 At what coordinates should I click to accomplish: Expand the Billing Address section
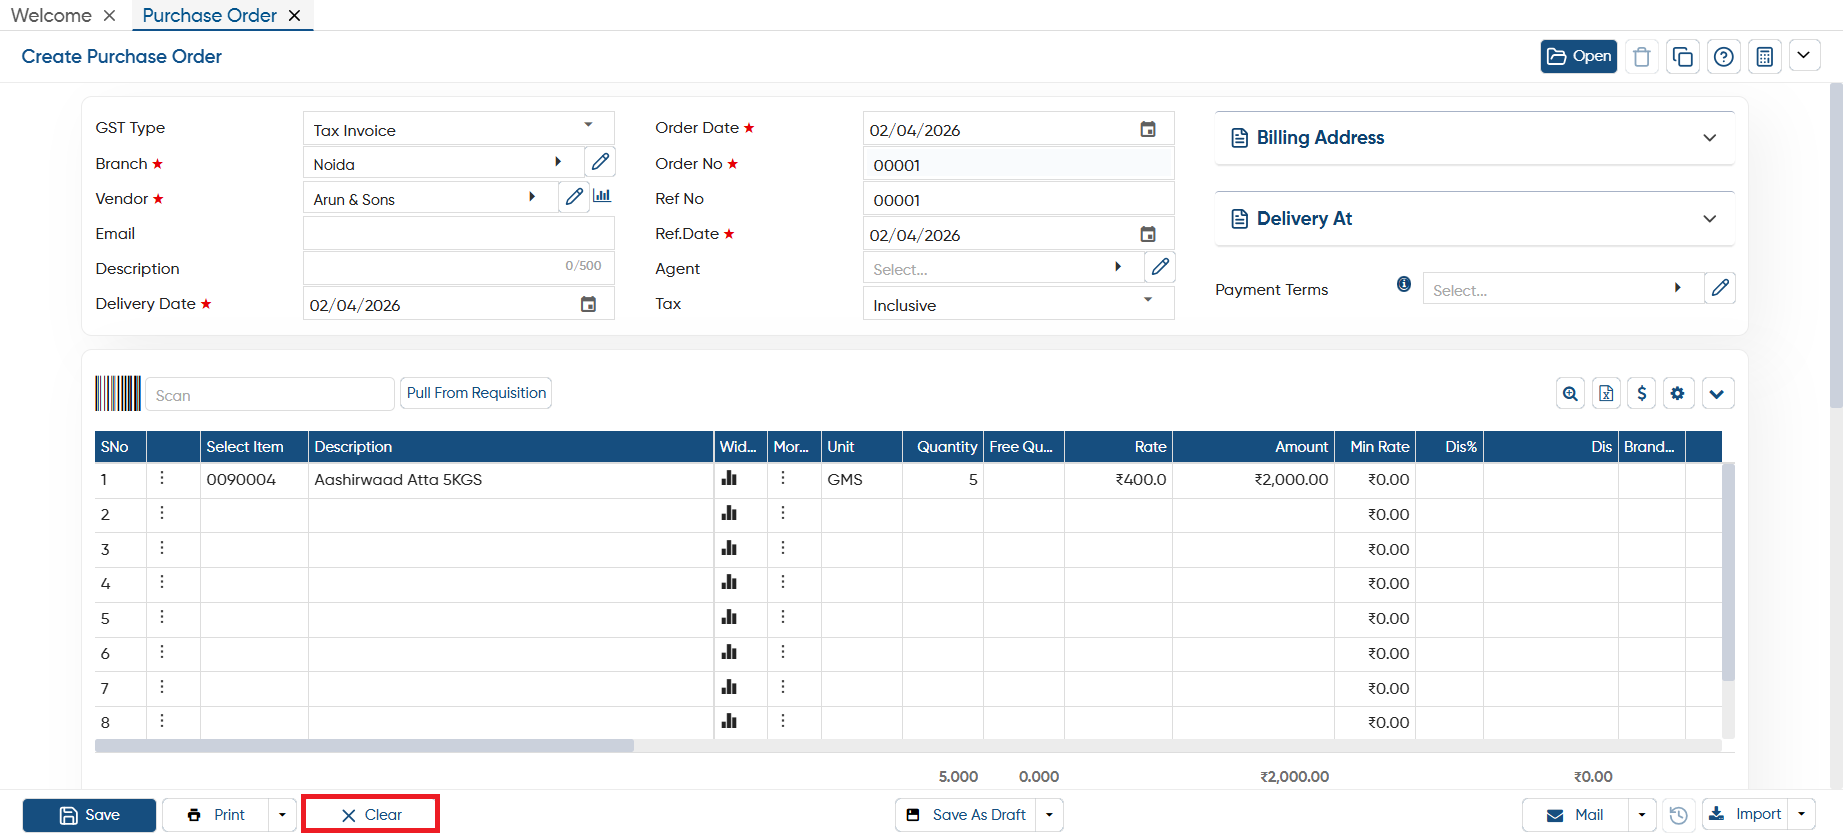(1474, 138)
